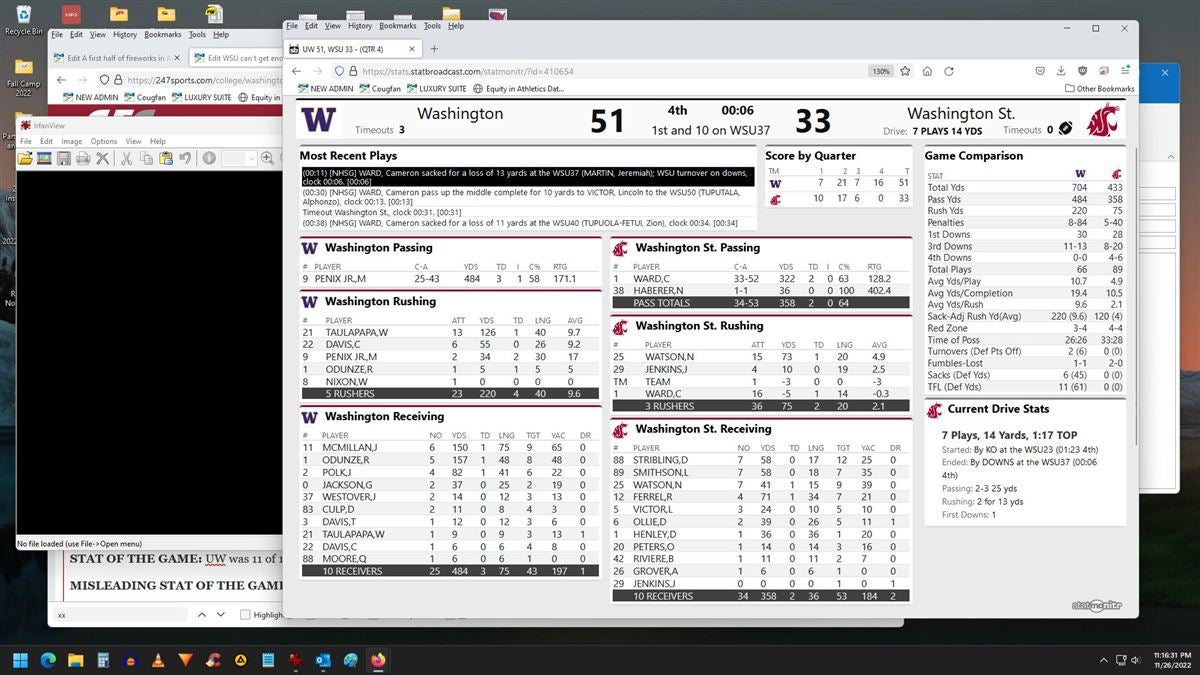View image properties via IrfanView's info icon
Screen dimensions: 1200x675
click(x=210, y=159)
